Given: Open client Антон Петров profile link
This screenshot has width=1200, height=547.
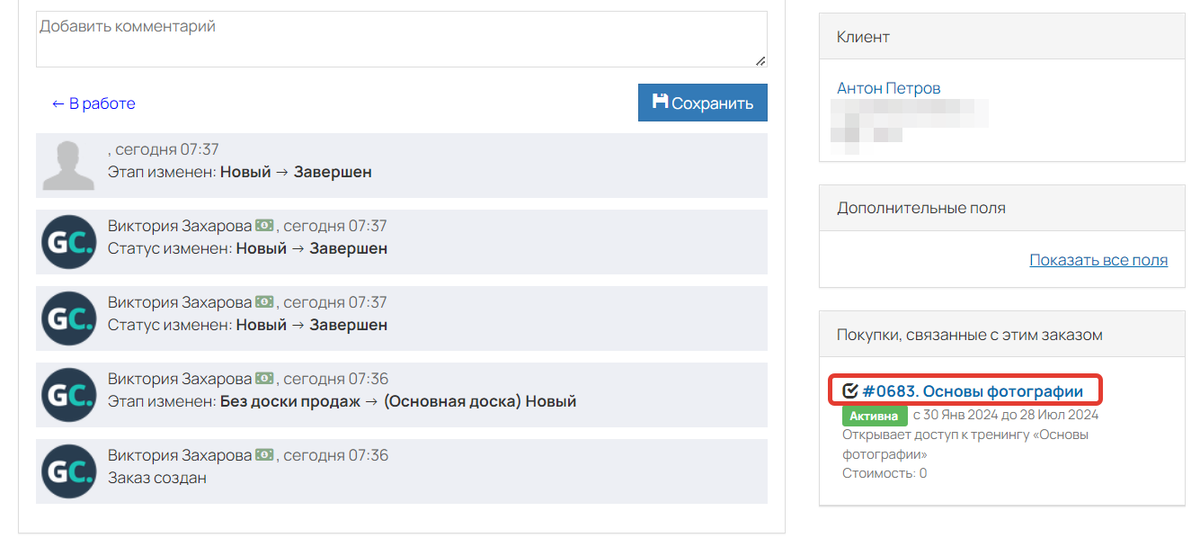Looking at the screenshot, I should 889,88.
